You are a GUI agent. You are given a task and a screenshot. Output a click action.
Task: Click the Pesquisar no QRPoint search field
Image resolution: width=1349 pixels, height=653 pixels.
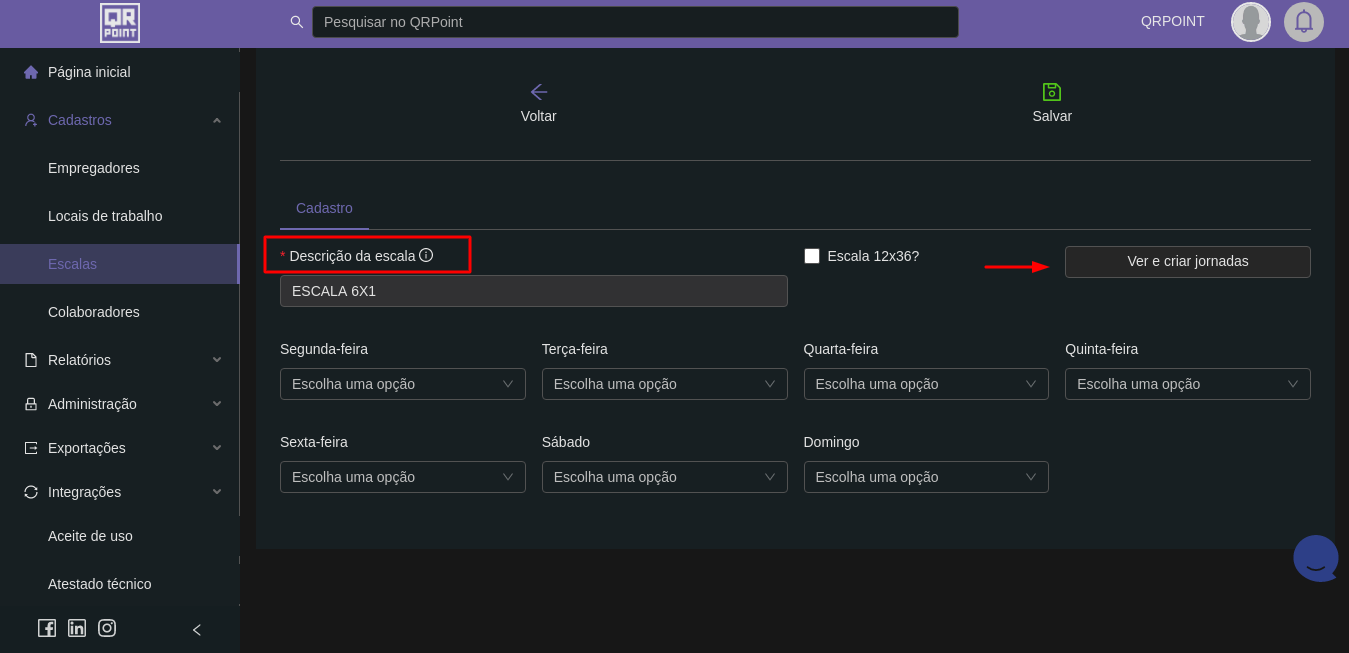[634, 22]
